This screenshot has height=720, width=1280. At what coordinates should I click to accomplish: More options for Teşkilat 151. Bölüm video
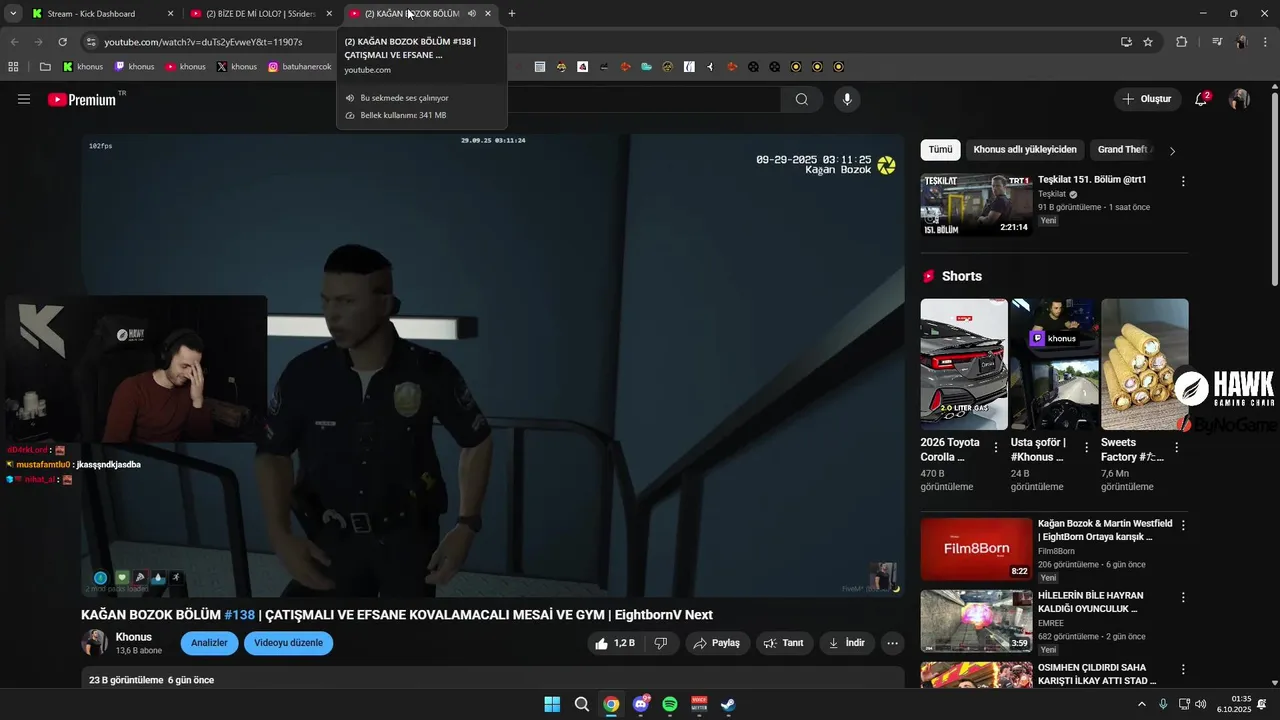1183,182
